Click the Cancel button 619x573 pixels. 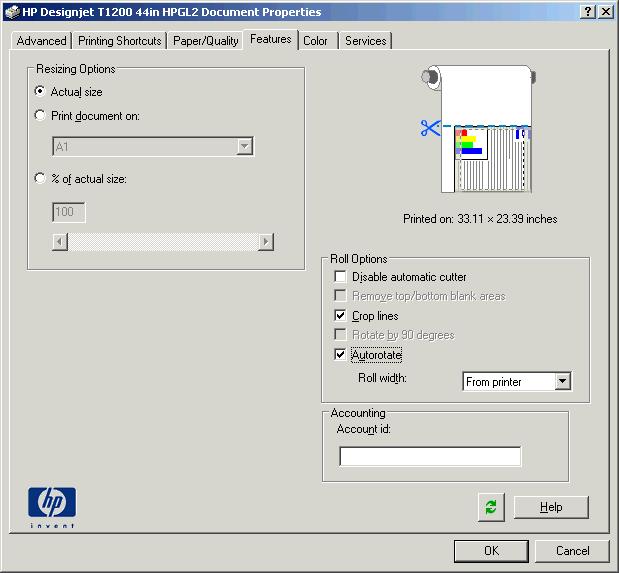point(572,551)
